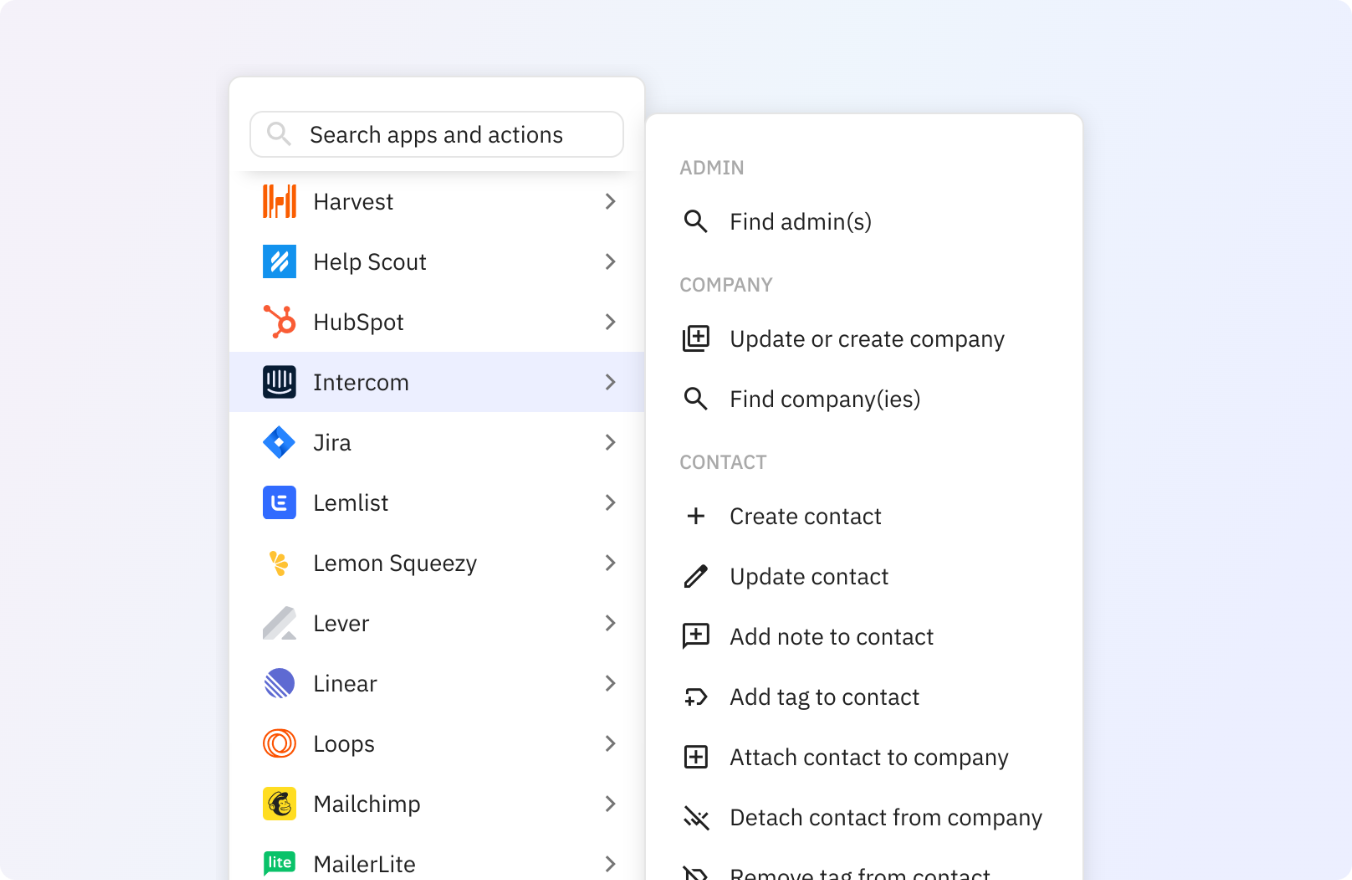Screen dimensions: 1352x880
Task: Select Help Scout from the apps list
Action: (x=437, y=262)
